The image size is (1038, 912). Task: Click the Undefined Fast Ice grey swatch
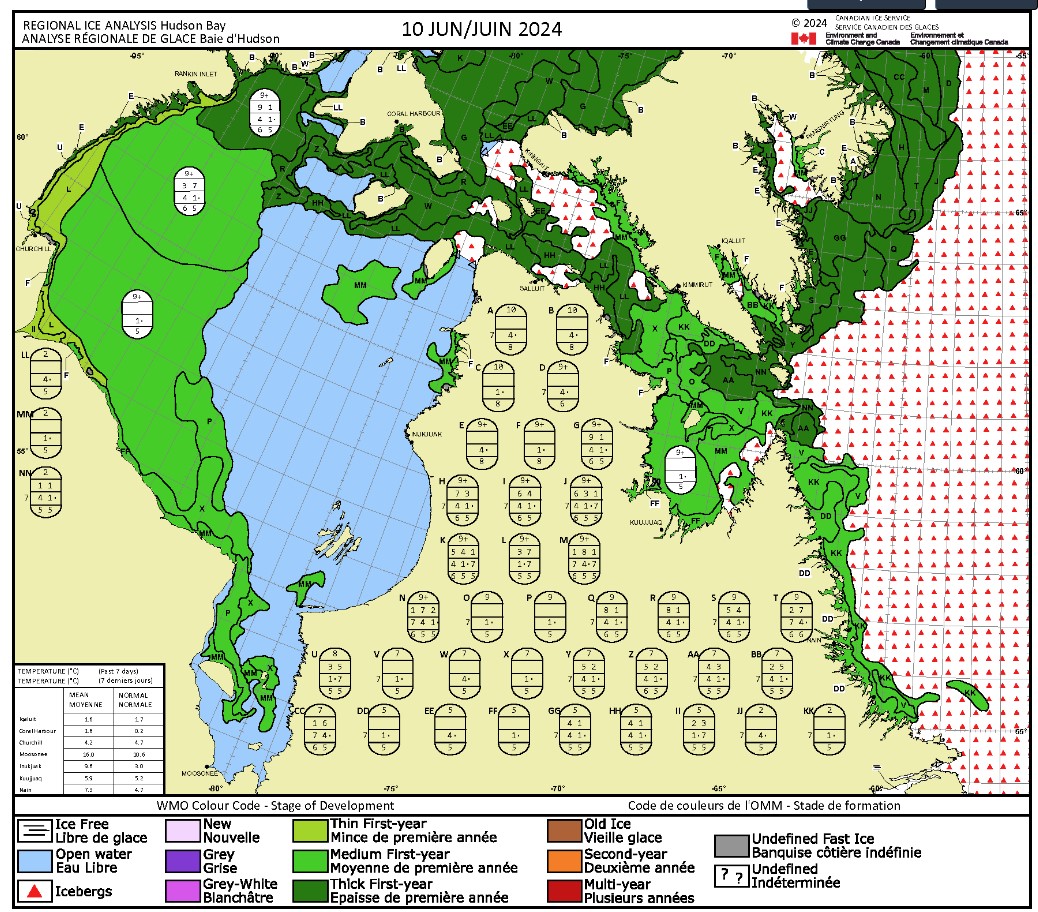tap(732, 846)
